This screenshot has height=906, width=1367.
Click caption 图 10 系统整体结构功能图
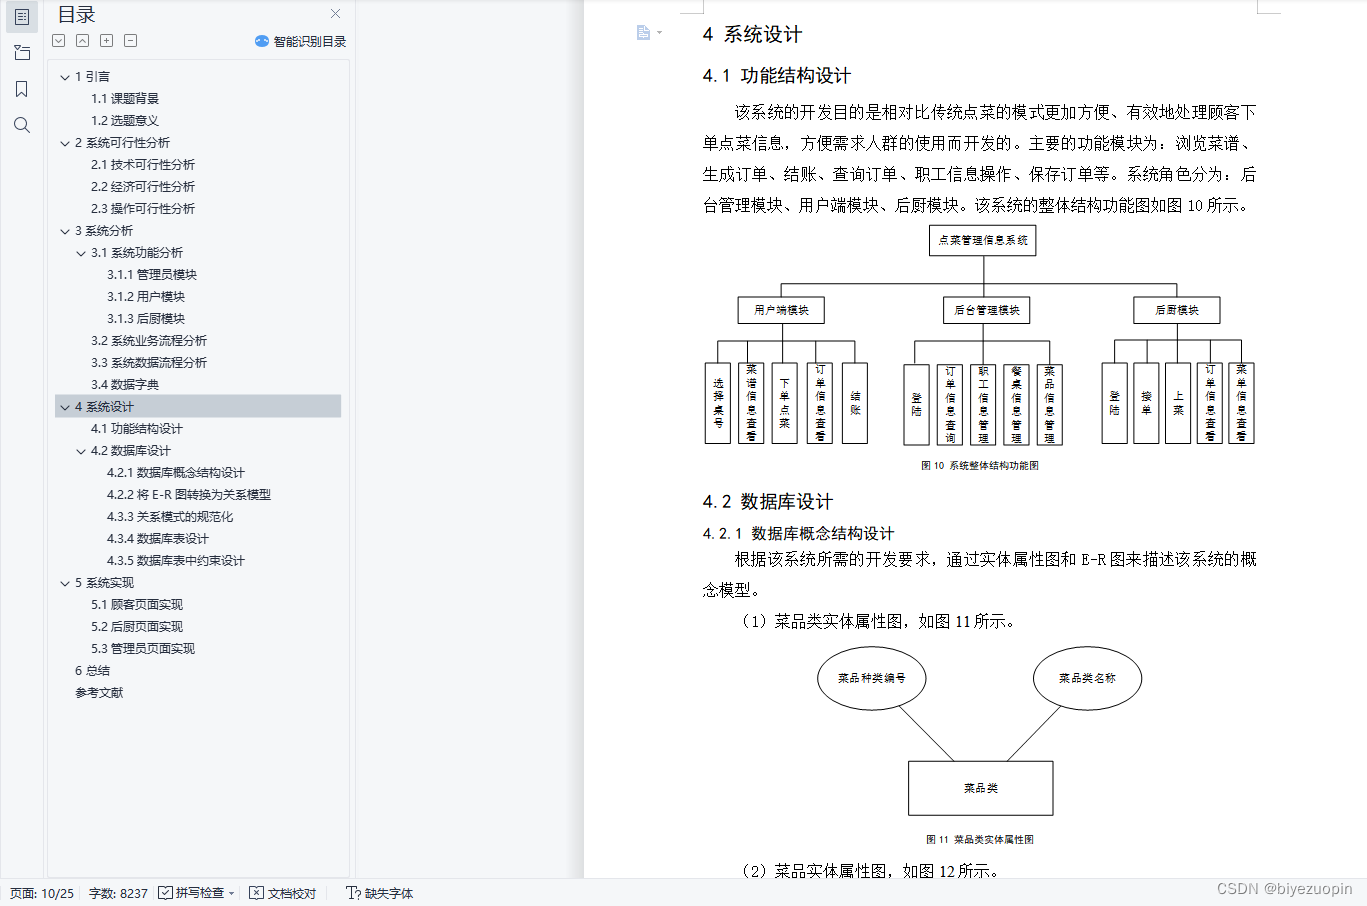(980, 465)
